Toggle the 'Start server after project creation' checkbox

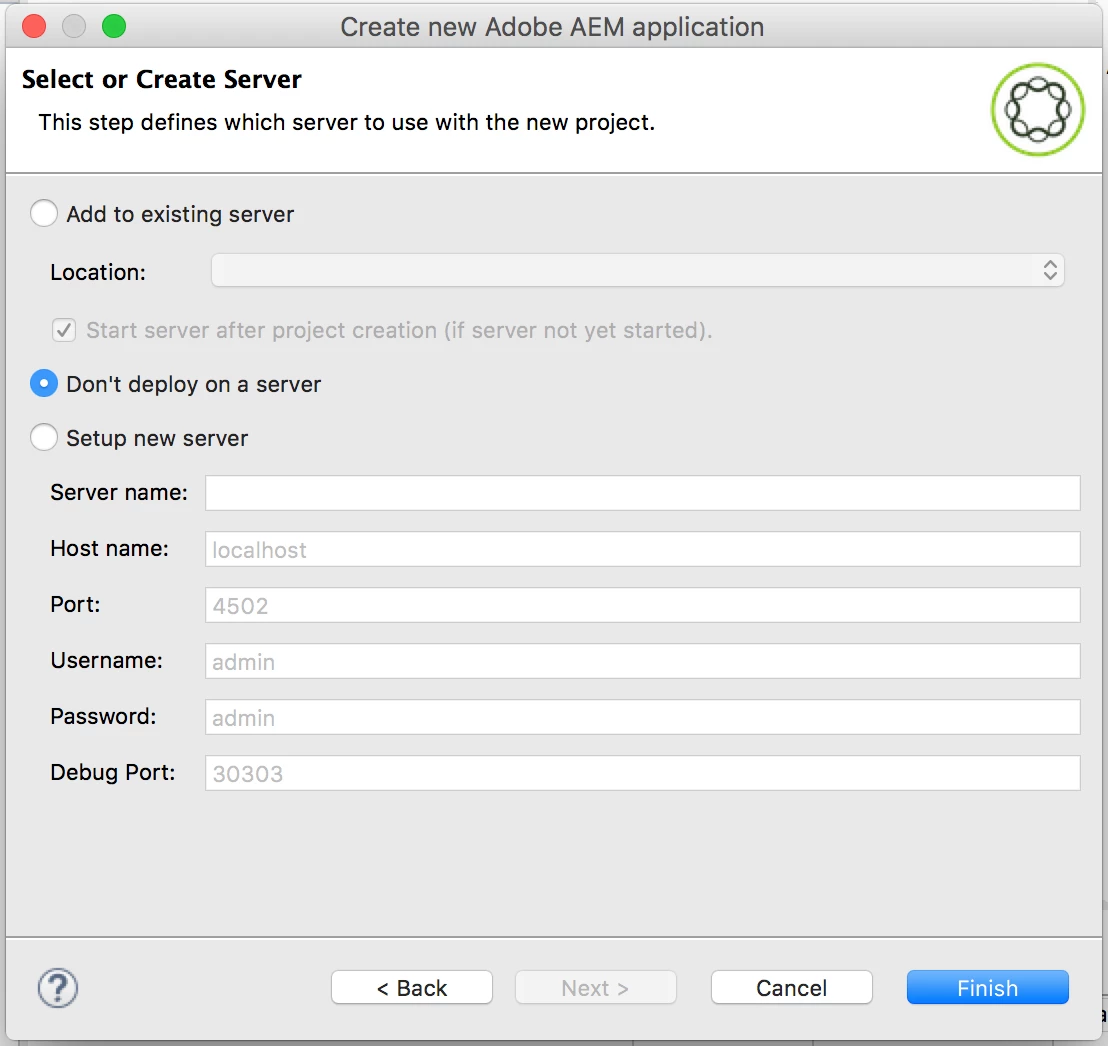(x=64, y=330)
